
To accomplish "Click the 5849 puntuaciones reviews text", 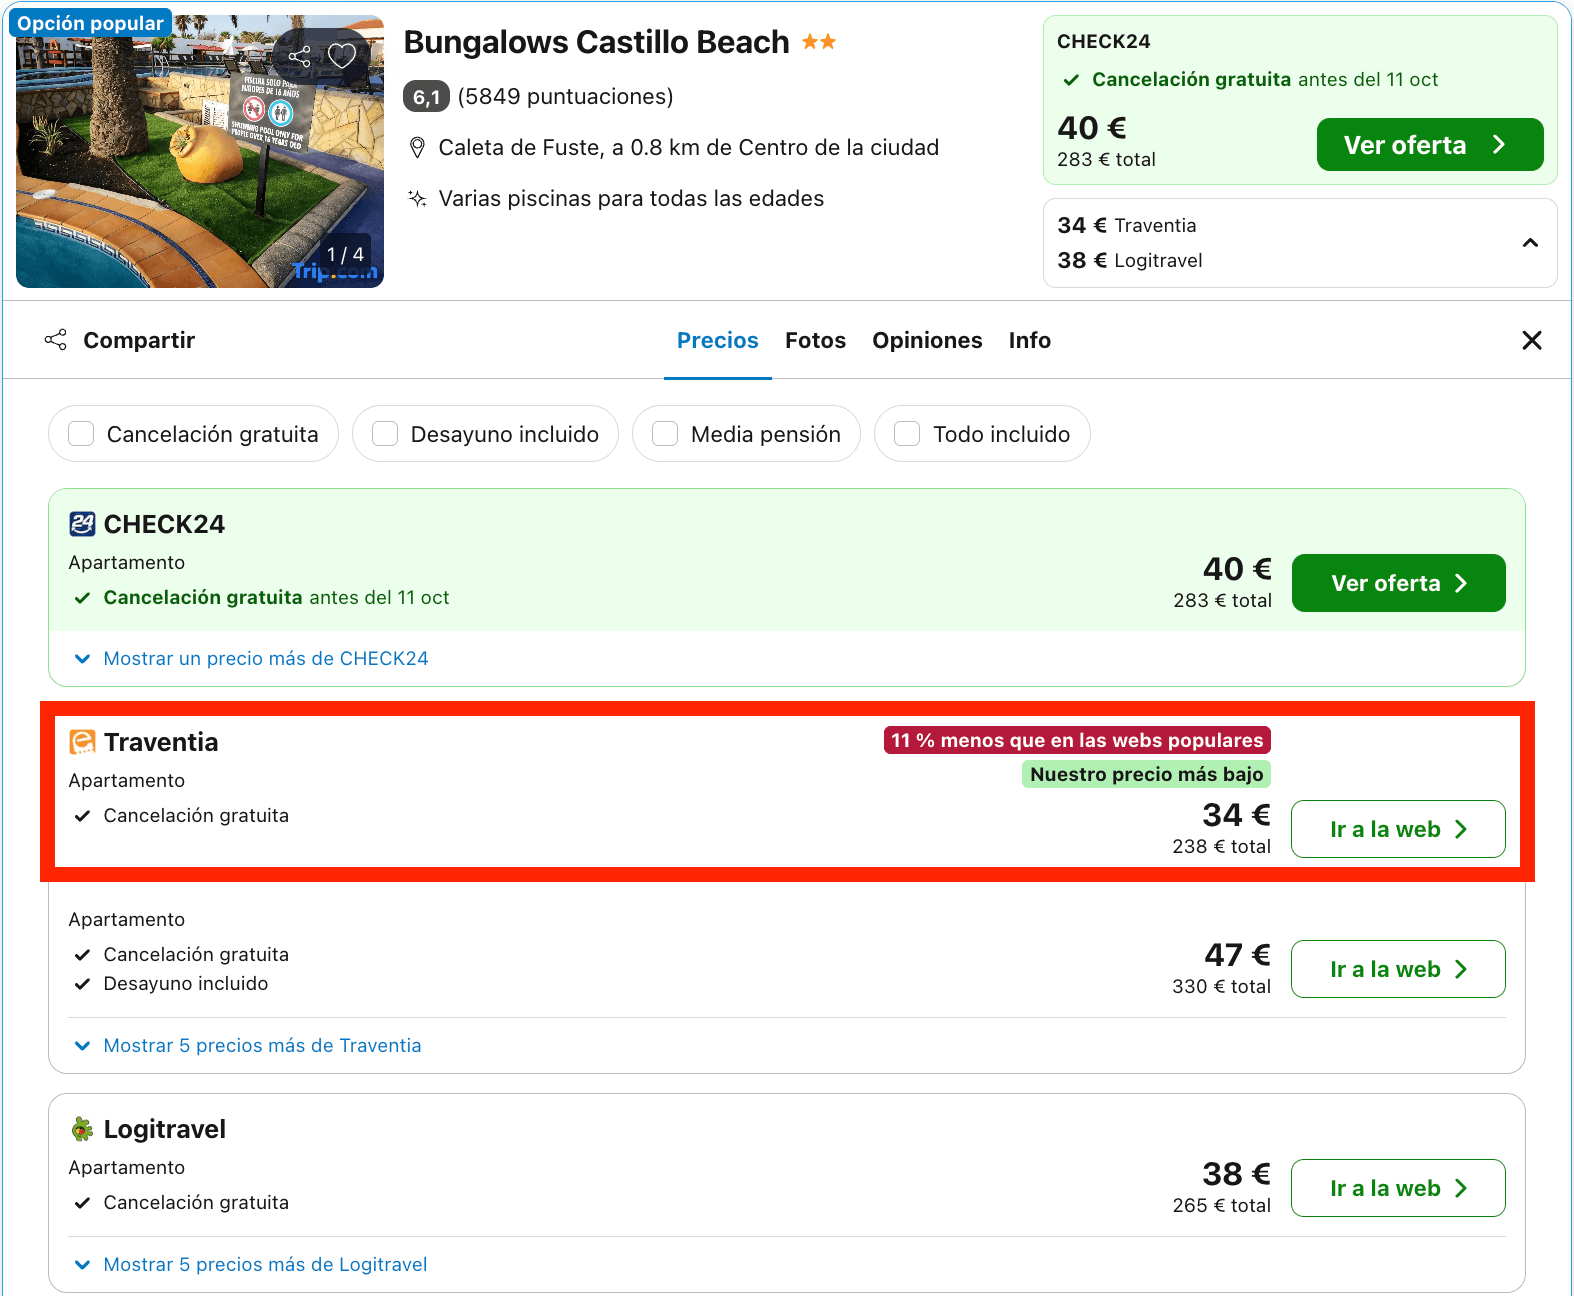I will pyautogui.click(x=565, y=96).
